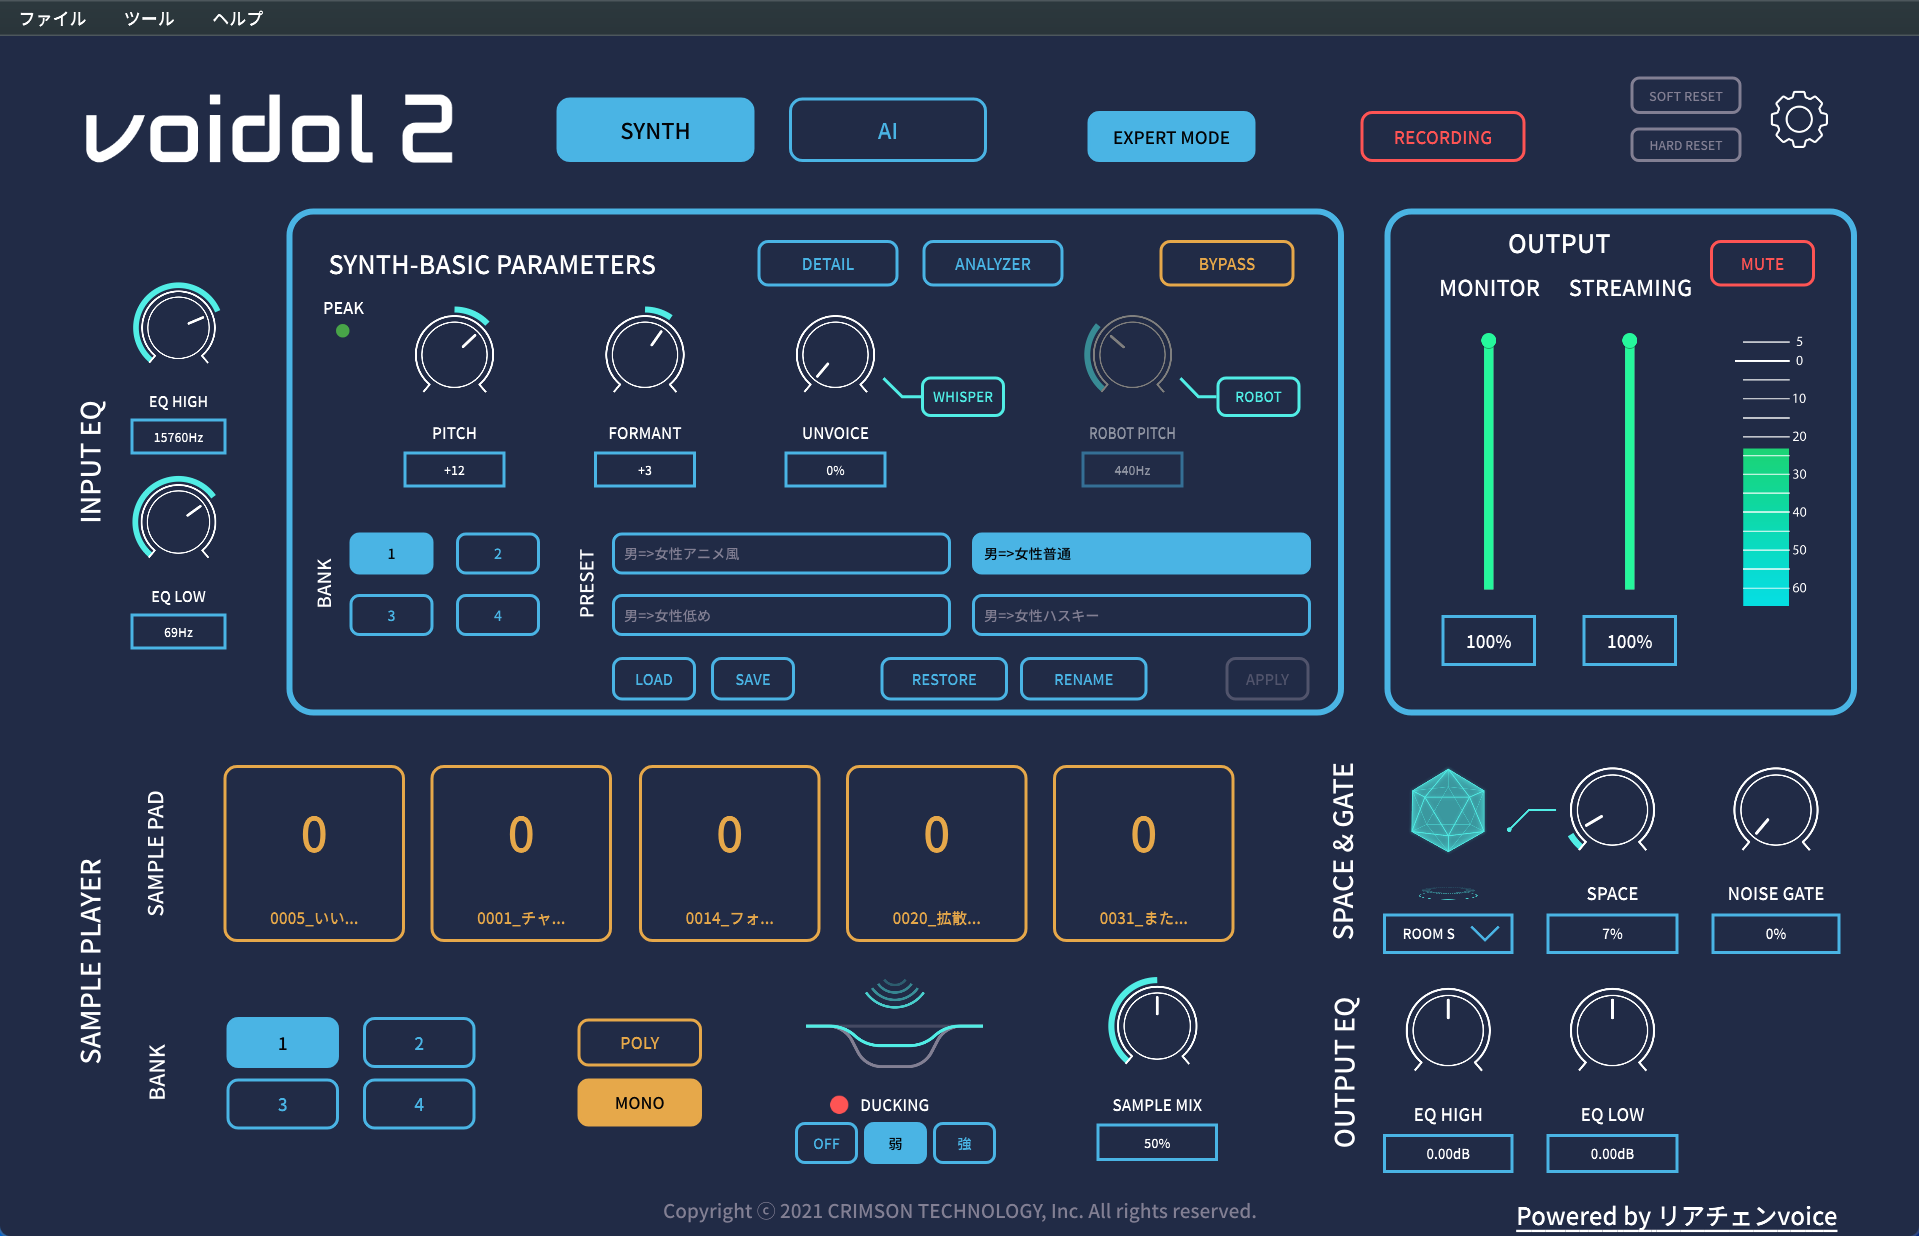Click the SAMPLE MIX knob
Image resolution: width=1919 pixels, height=1236 pixels.
tap(1156, 1024)
